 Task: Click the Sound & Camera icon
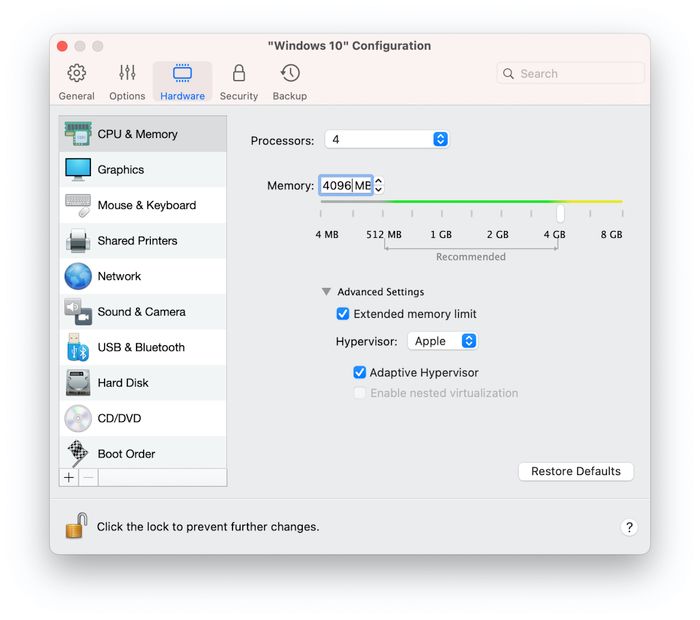(78, 311)
